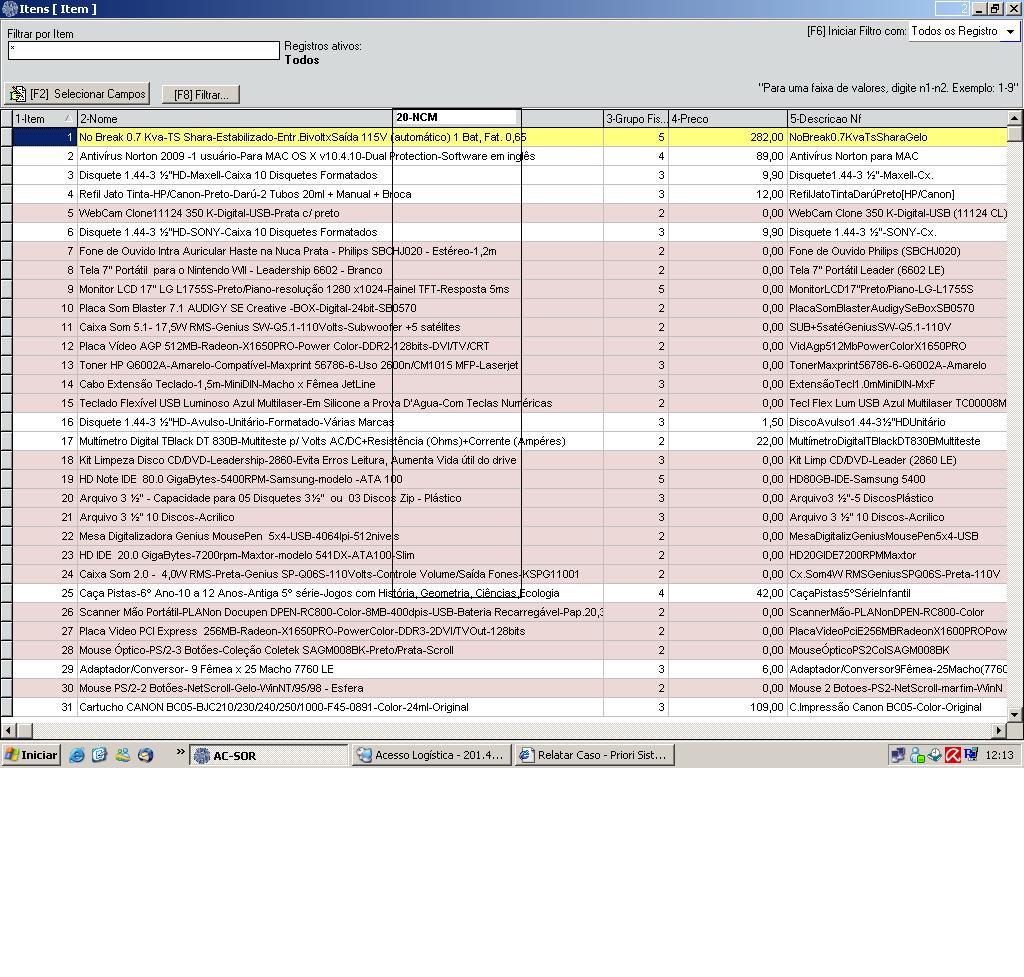
Task: Click the horizontal scrollbar left arrow
Action: [x=8, y=730]
